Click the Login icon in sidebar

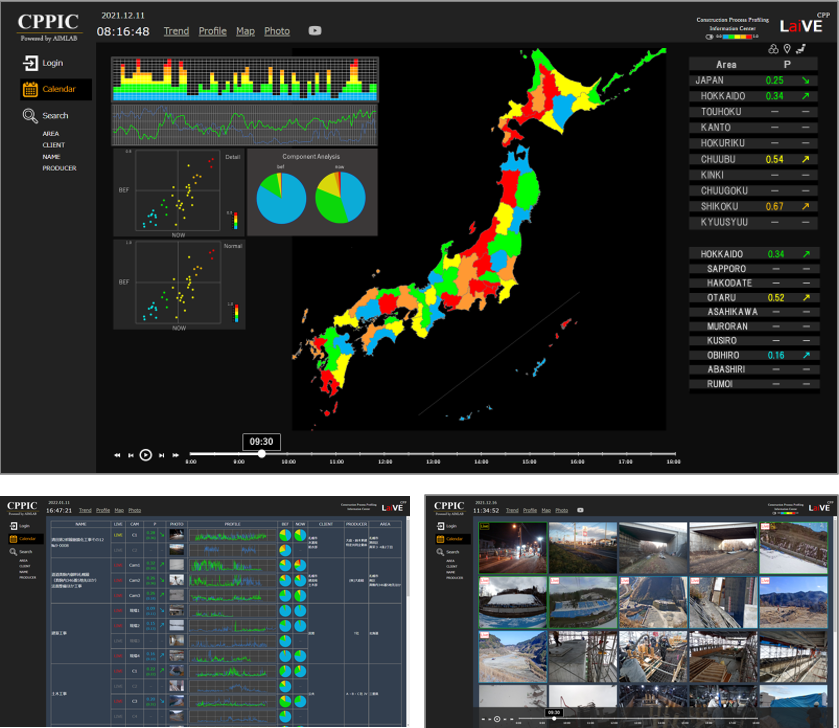pos(31,63)
